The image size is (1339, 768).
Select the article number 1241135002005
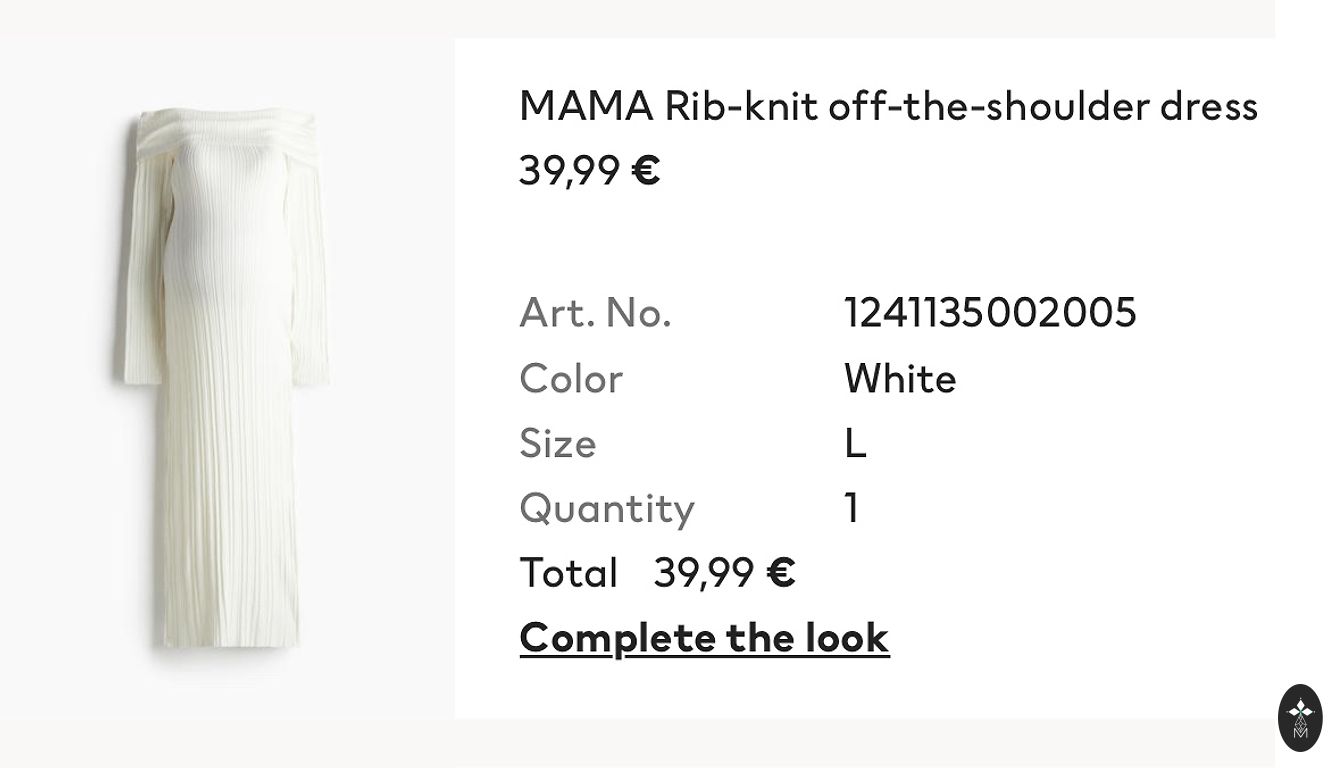point(990,312)
